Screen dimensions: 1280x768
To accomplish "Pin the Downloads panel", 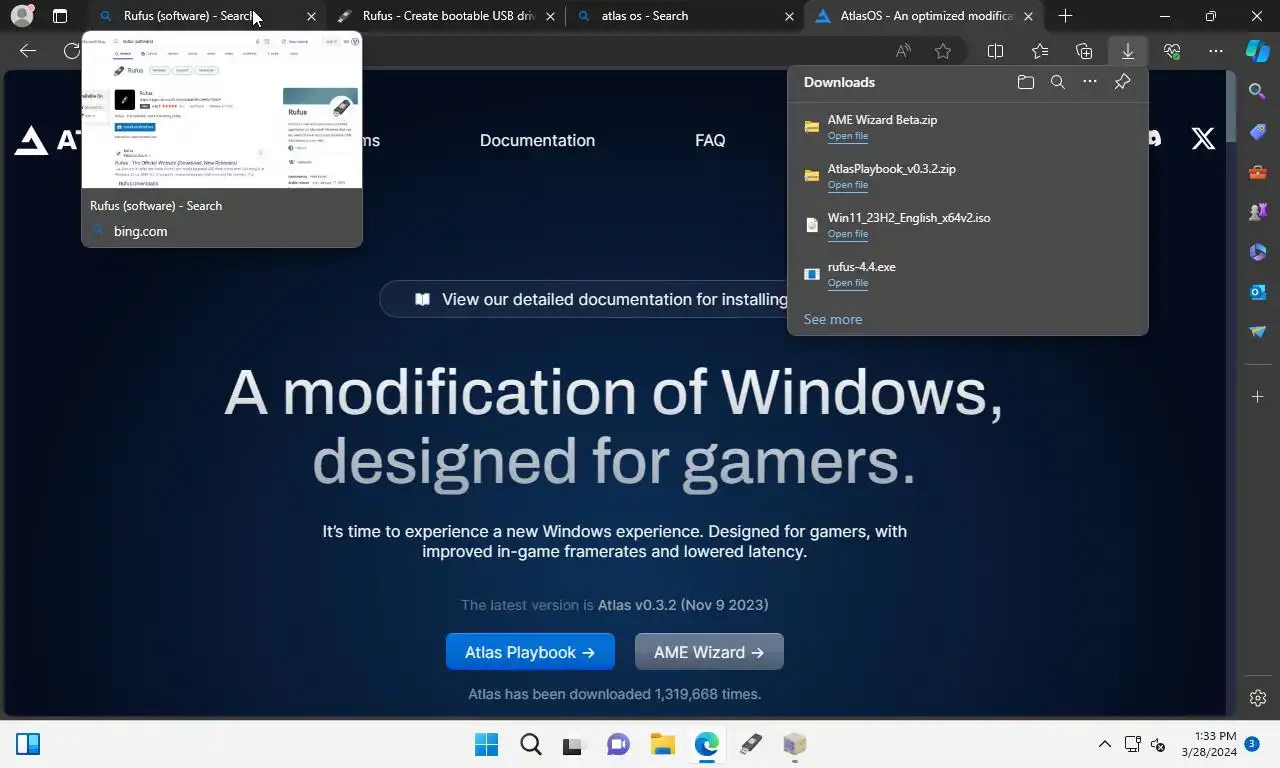I will 1122,82.
